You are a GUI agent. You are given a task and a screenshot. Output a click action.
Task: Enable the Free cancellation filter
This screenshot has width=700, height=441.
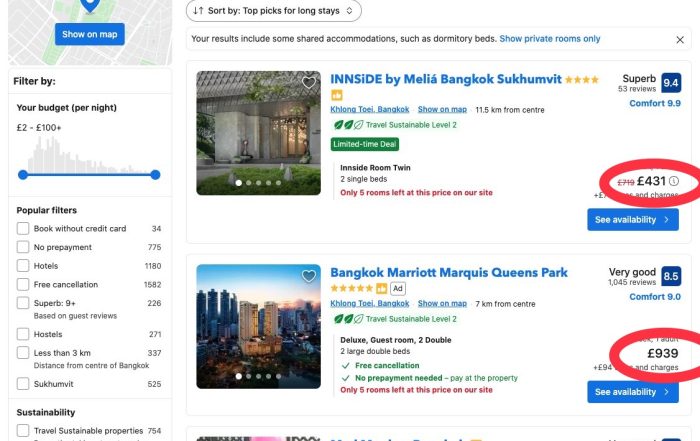point(23,284)
